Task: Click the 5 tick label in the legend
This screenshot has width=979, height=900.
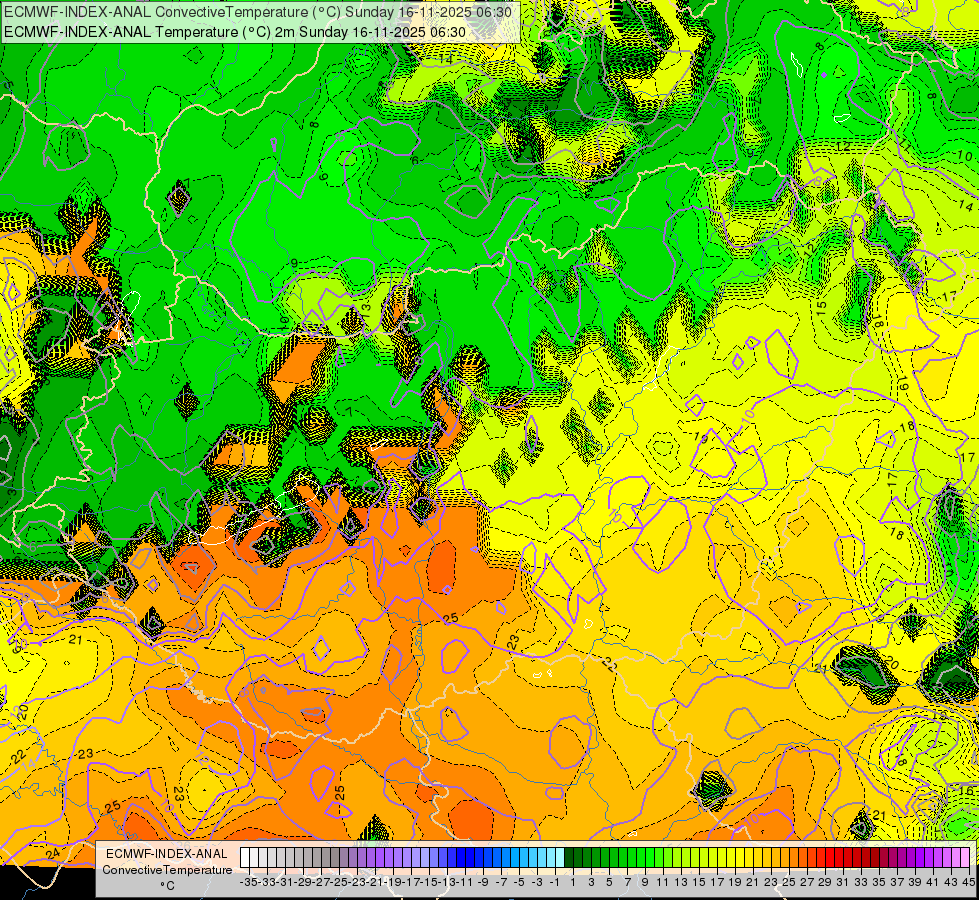Action: coord(609,883)
